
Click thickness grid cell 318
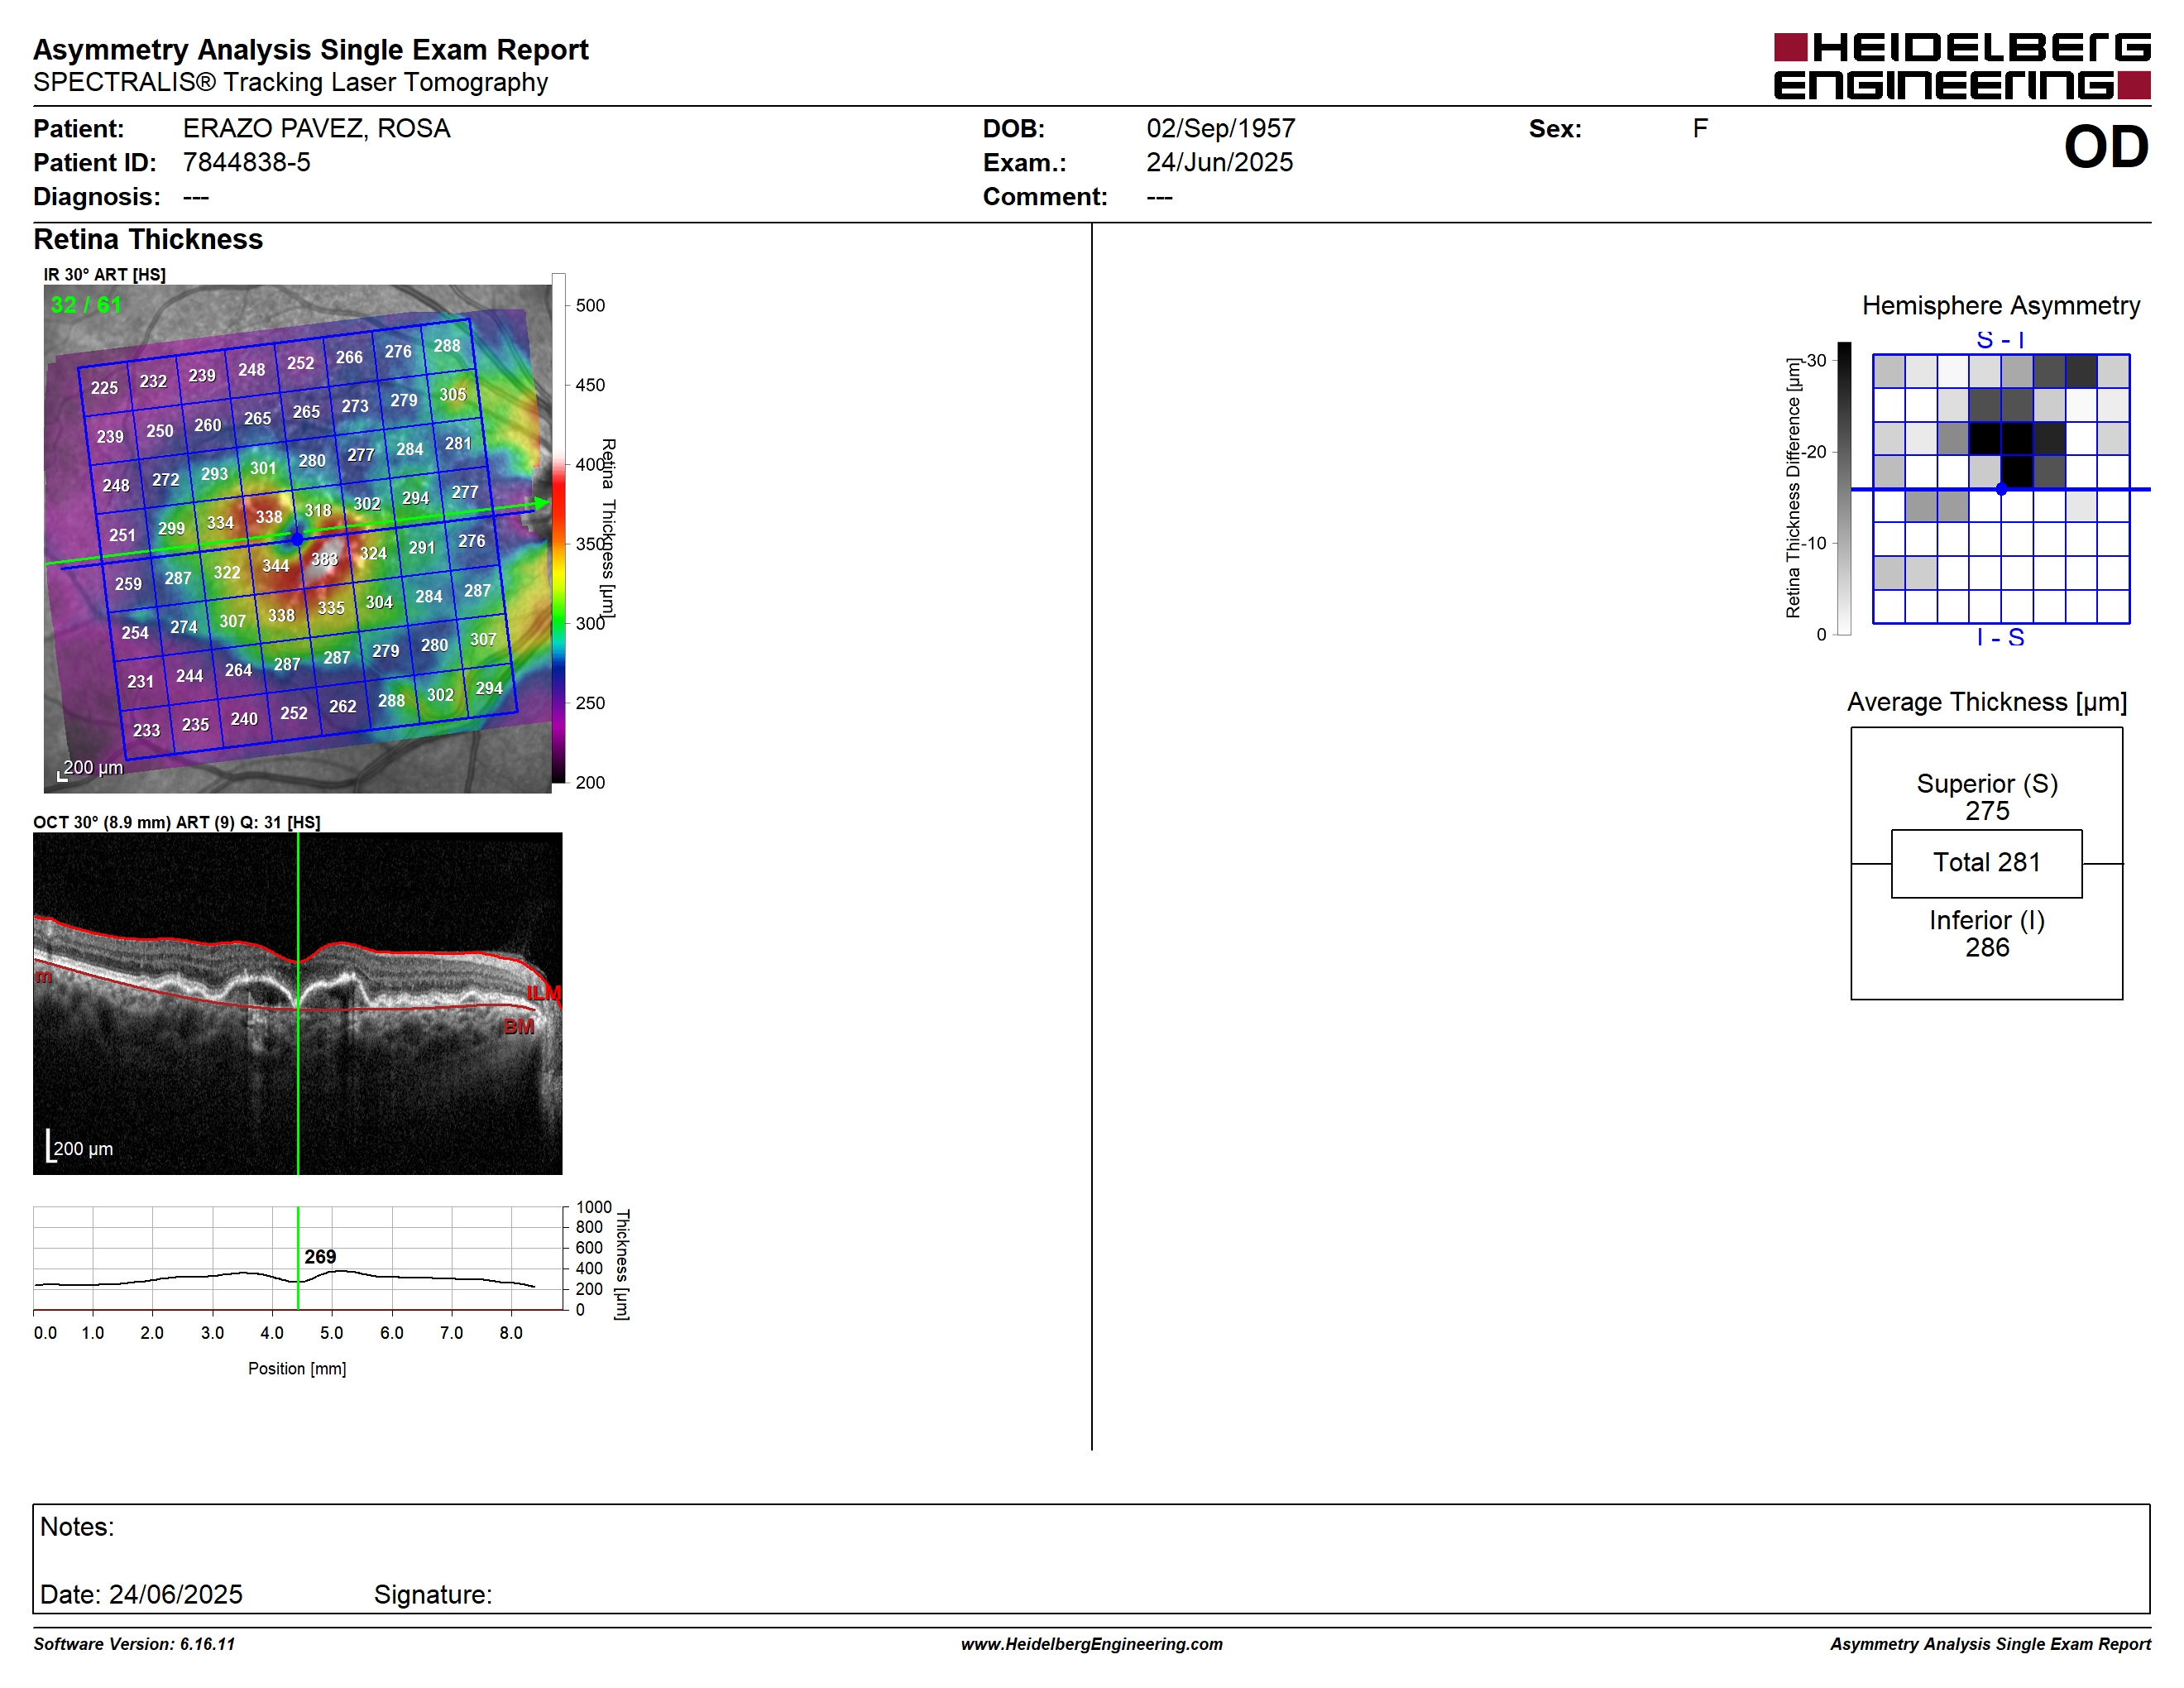click(x=318, y=511)
